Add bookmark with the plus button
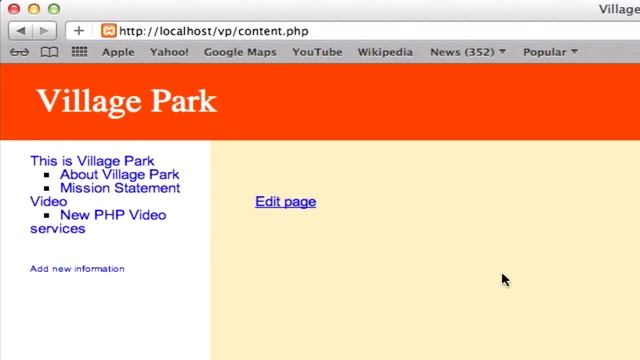The height and width of the screenshot is (360, 640). 79,31
